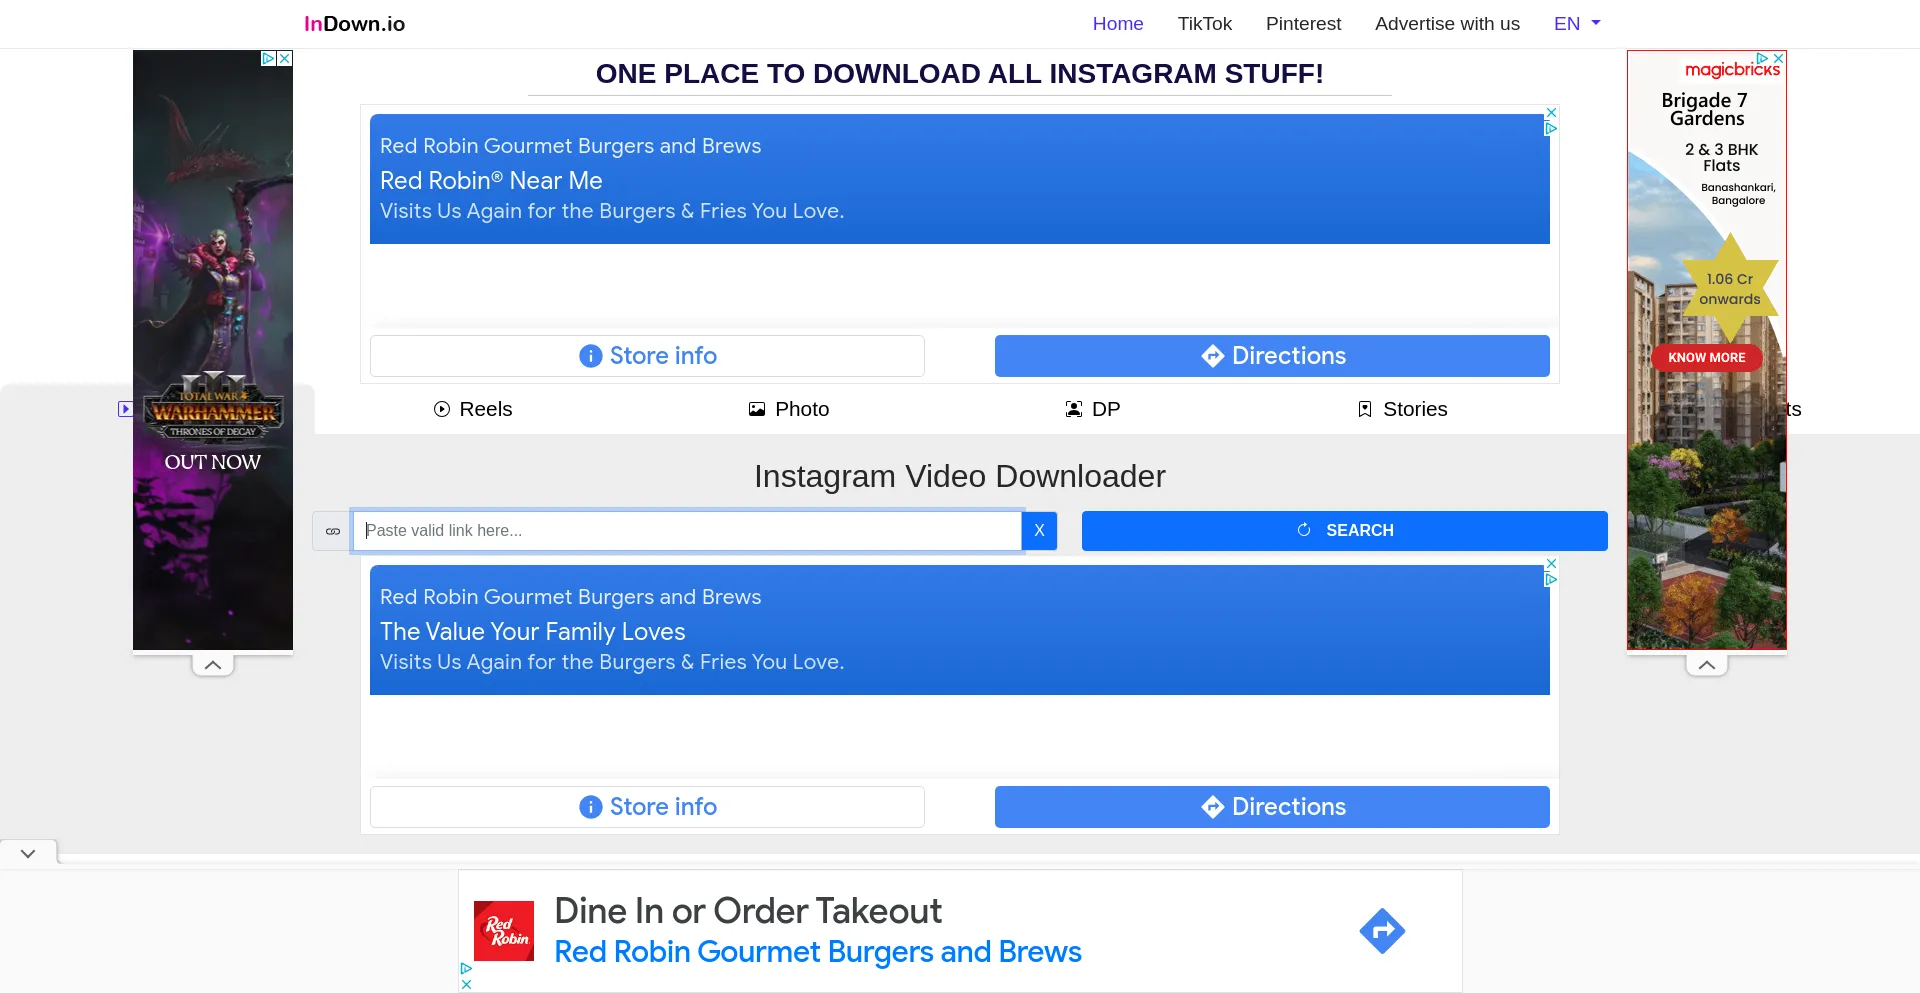1920x993 pixels.
Task: Click the SEARCH button
Action: pyautogui.click(x=1344, y=531)
